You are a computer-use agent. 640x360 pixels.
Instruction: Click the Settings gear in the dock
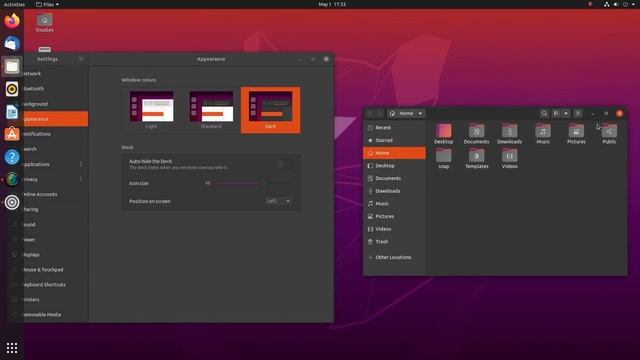[12, 202]
